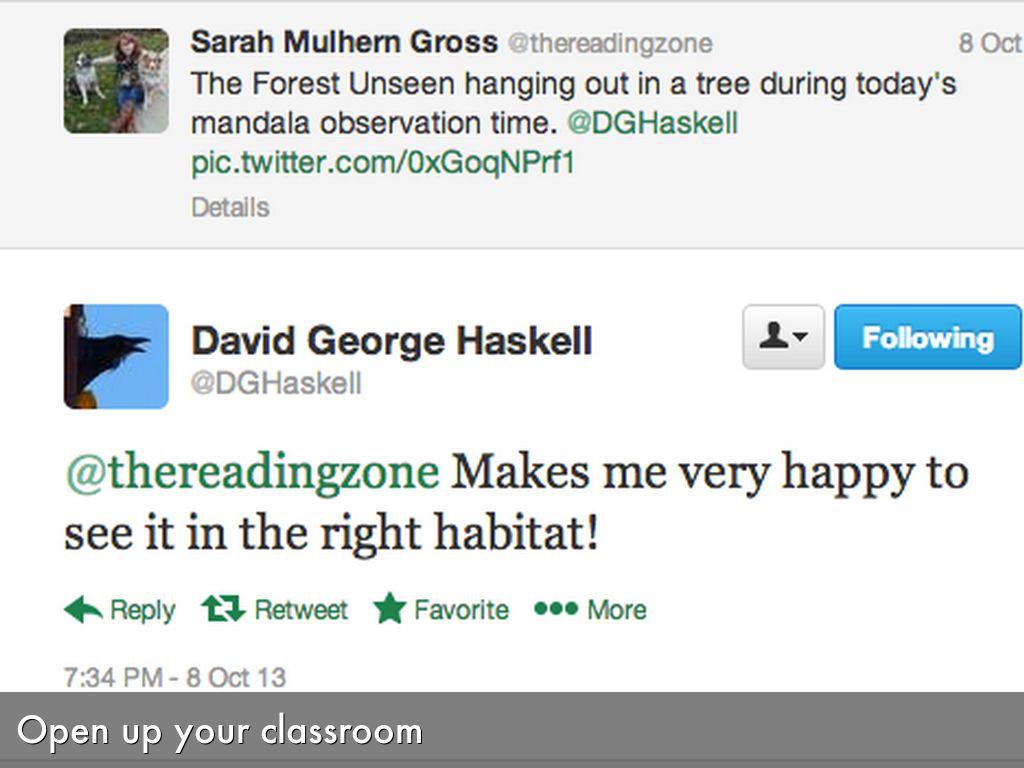This screenshot has height=768, width=1024.
Task: Expand the tweet Details
Action: click(230, 207)
